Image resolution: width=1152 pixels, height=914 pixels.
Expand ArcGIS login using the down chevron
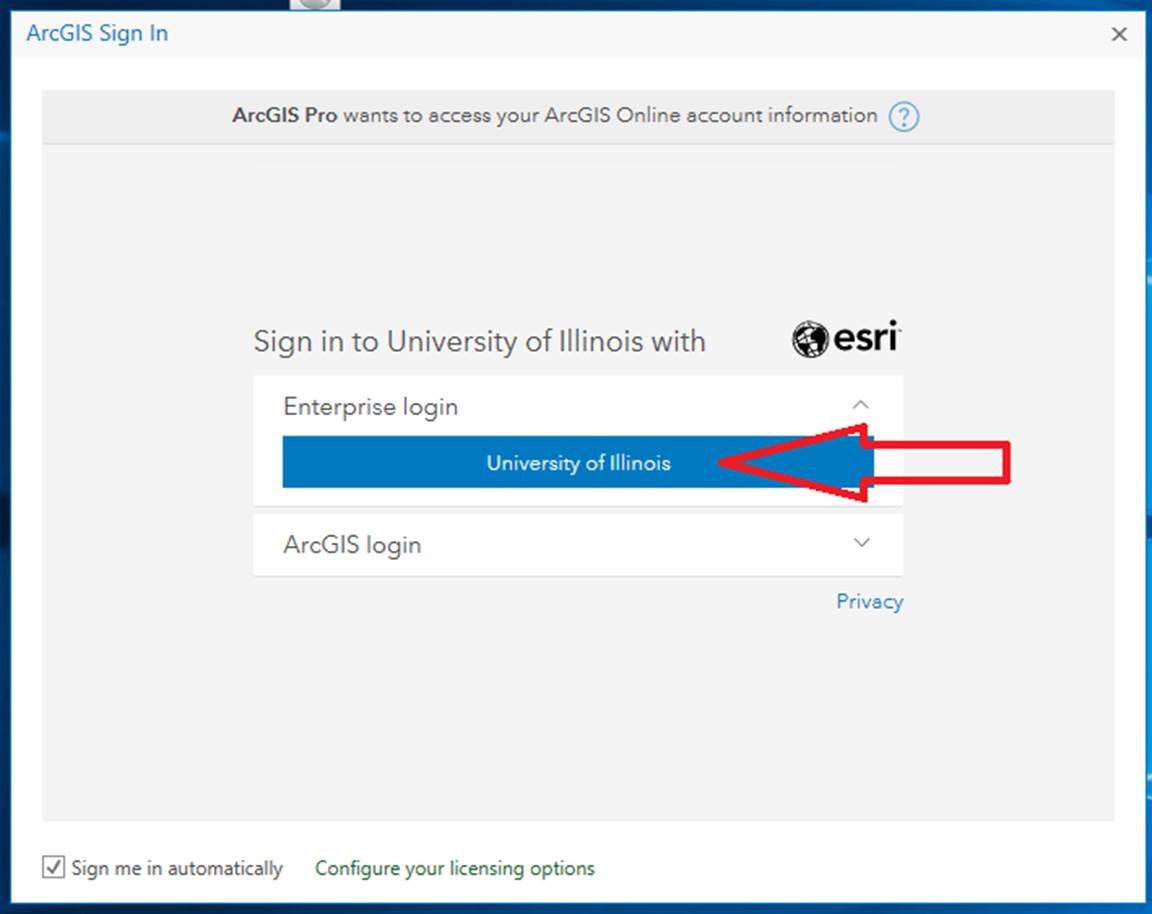coord(862,542)
